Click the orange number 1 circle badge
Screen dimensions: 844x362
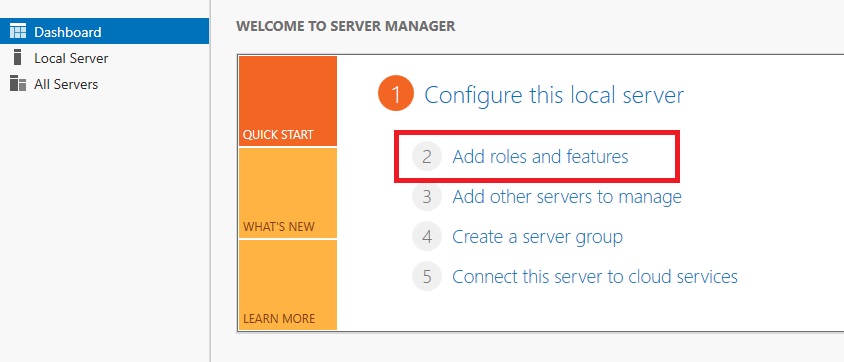point(396,95)
